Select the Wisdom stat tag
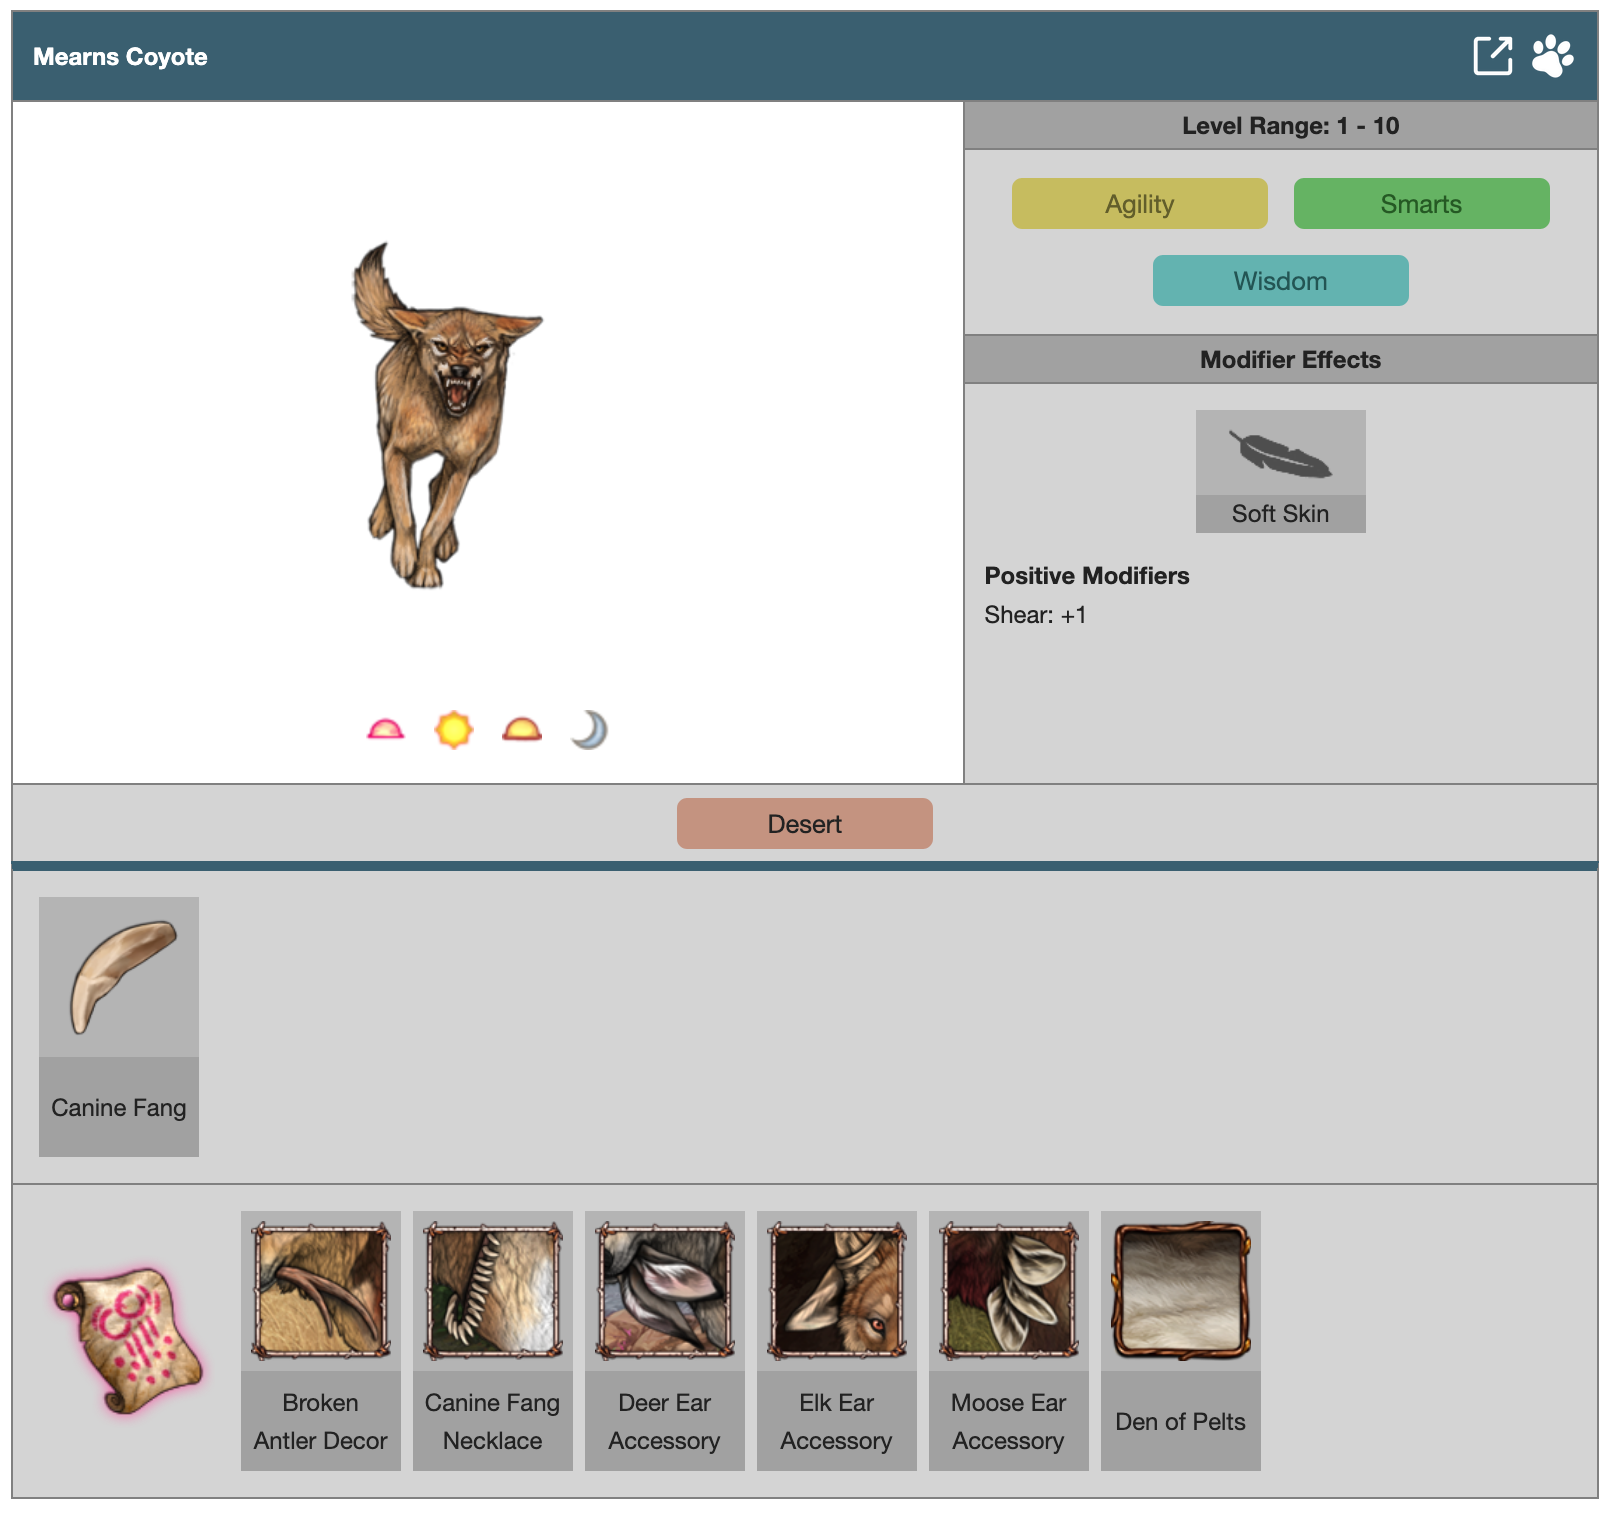Screen dimensions: 1614x1514 [1280, 281]
